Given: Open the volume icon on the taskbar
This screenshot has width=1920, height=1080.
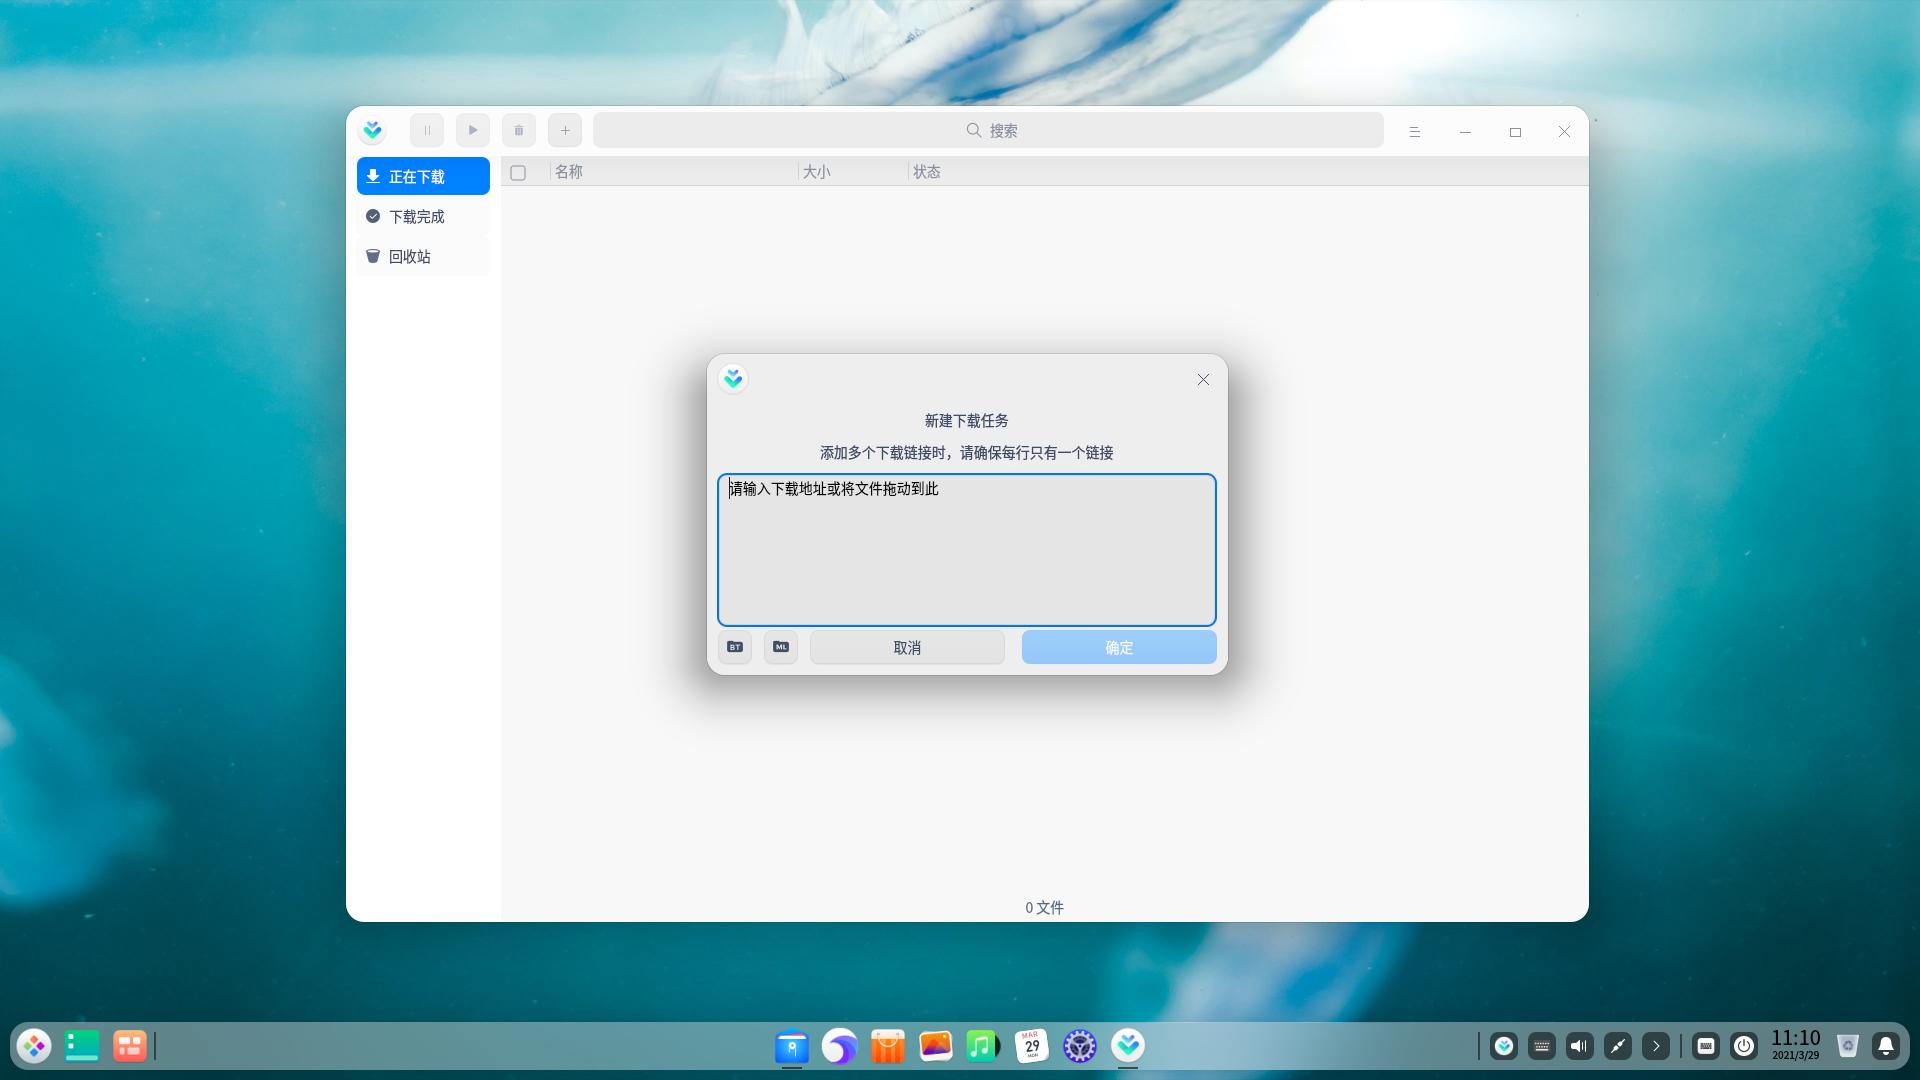Looking at the screenshot, I should (1579, 1046).
